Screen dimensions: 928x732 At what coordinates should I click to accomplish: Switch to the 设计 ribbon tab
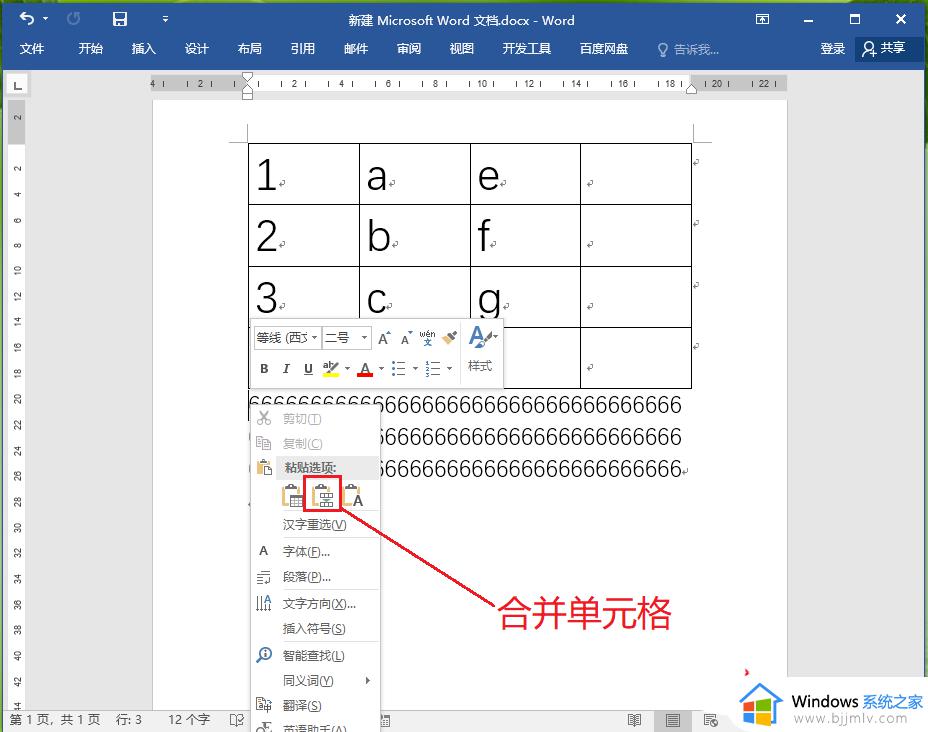(x=196, y=49)
